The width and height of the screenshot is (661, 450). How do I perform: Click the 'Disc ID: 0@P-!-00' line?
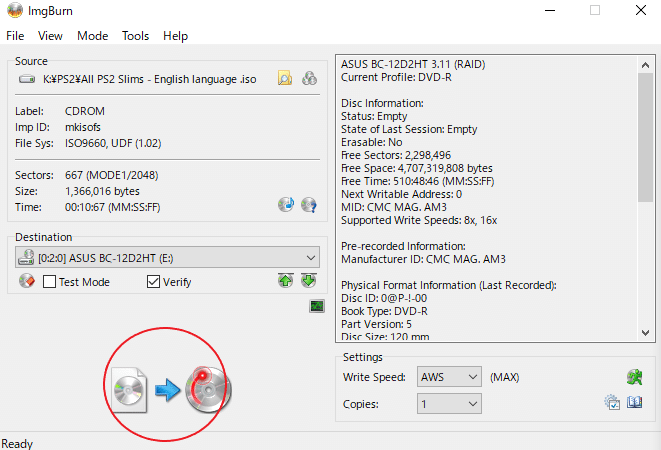tap(384, 298)
